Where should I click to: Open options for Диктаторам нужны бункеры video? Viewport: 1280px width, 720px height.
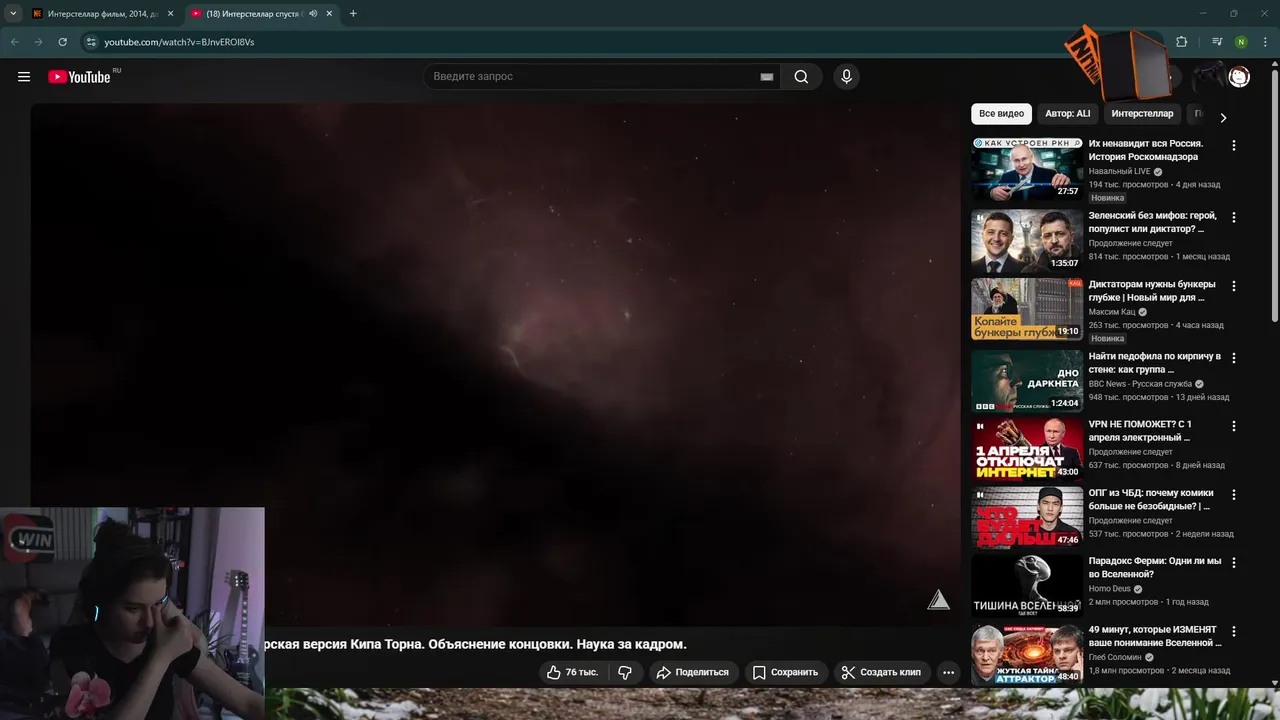point(1233,286)
